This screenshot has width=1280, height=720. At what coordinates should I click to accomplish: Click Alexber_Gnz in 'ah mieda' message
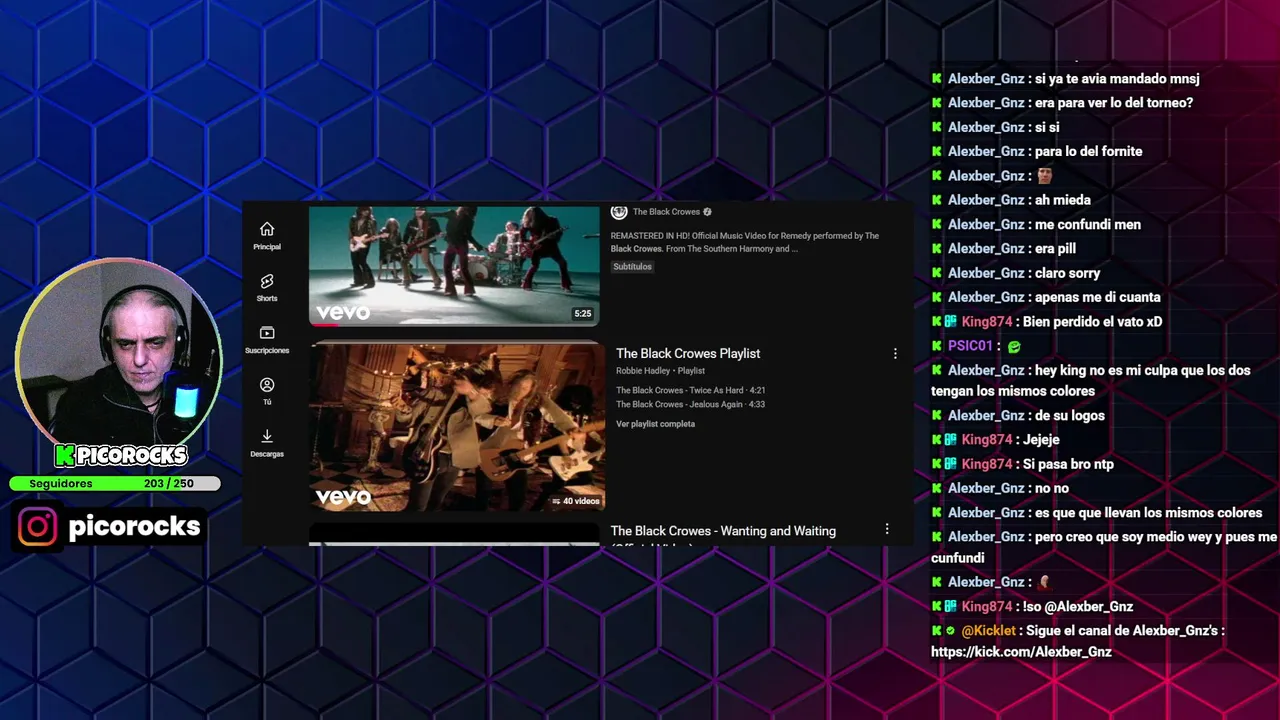tap(986, 200)
